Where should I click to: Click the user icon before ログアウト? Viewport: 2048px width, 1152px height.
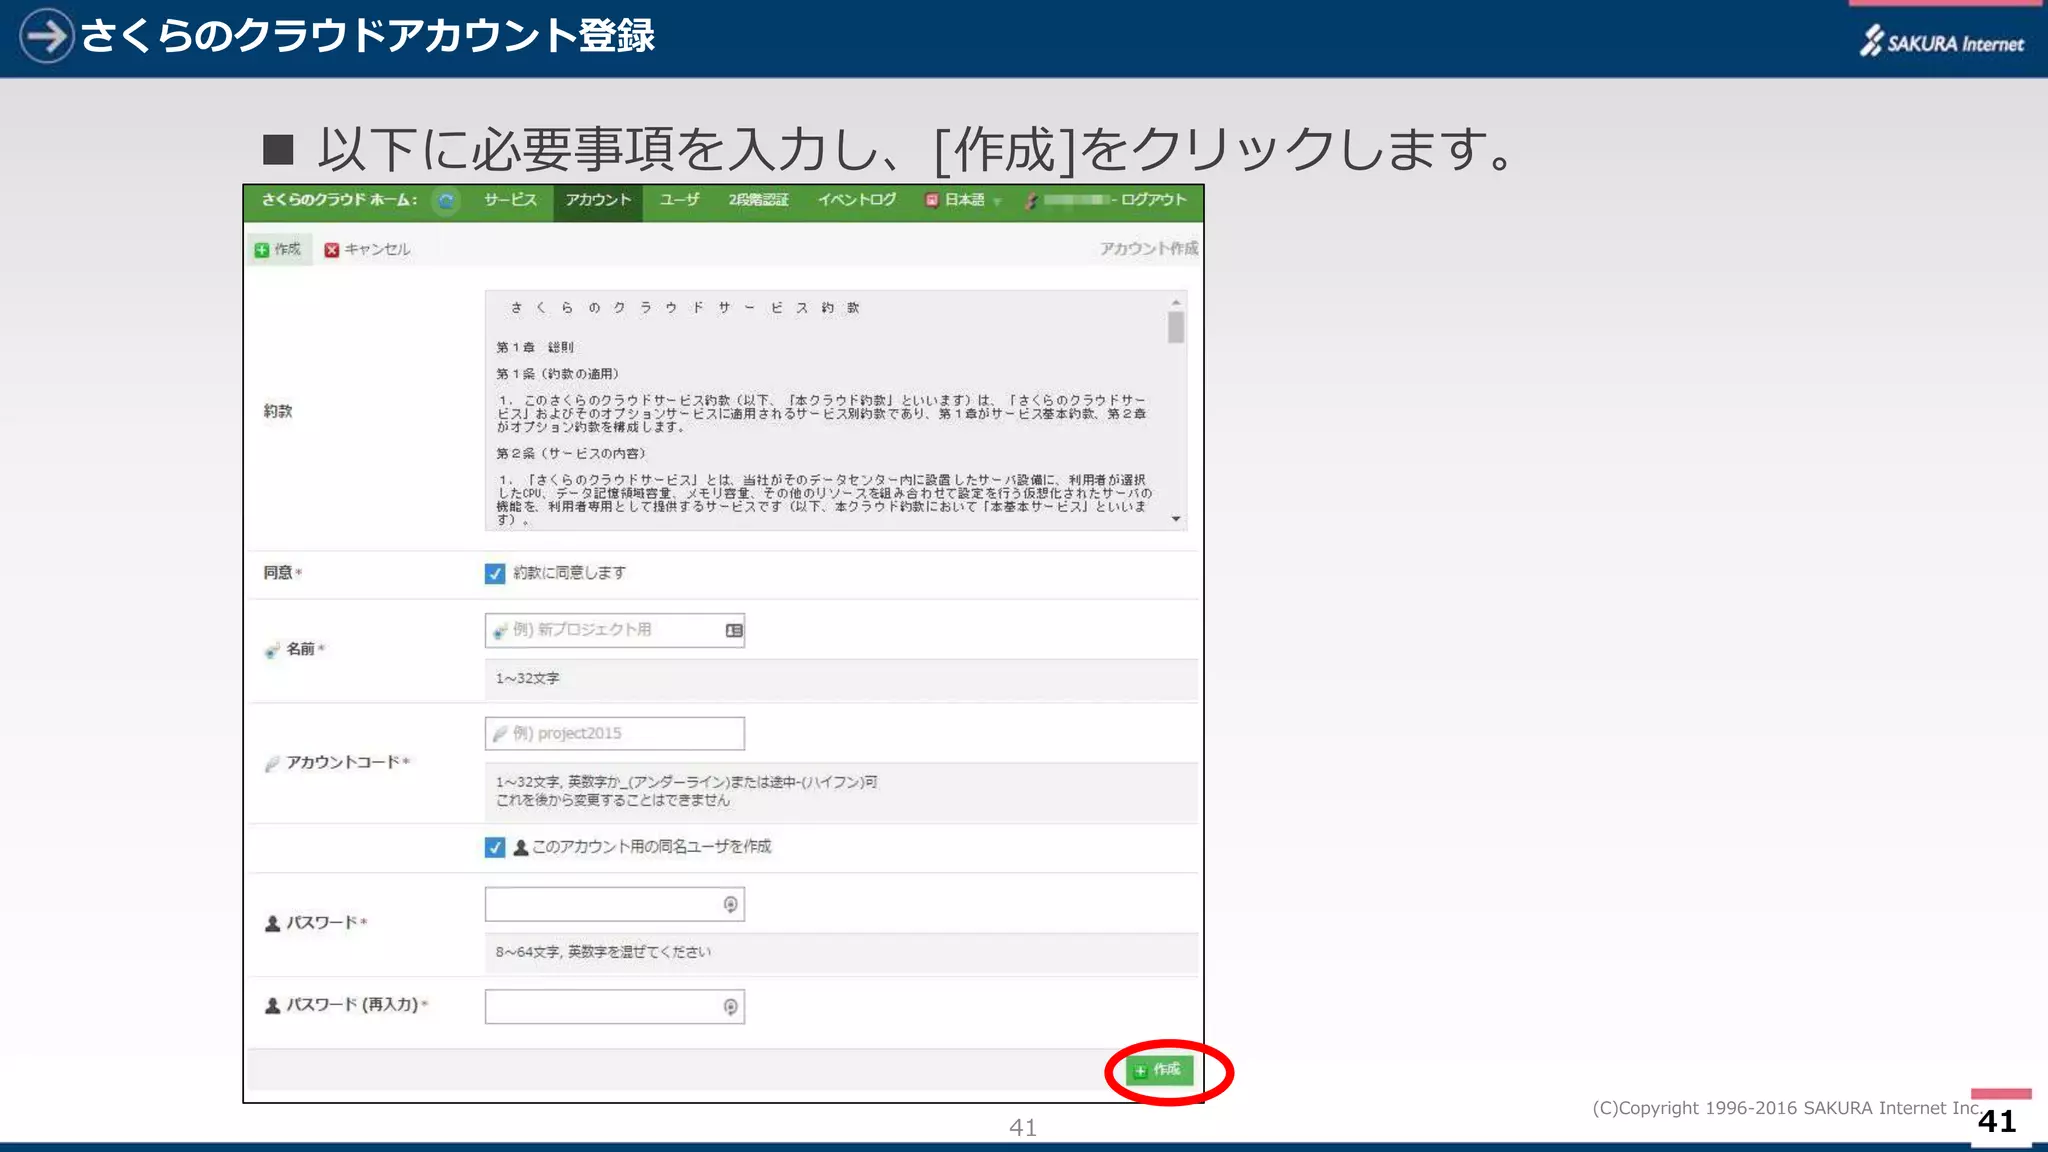[x=1031, y=201]
